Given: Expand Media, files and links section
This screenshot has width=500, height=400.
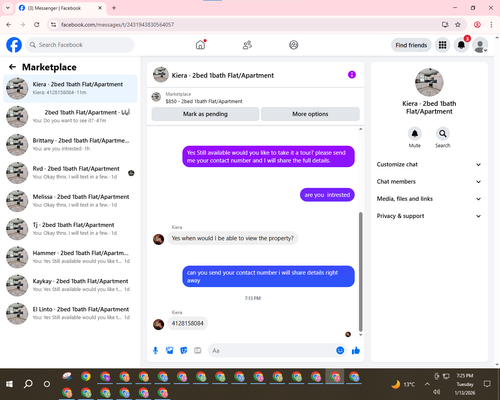Looking at the screenshot, I should (x=429, y=199).
